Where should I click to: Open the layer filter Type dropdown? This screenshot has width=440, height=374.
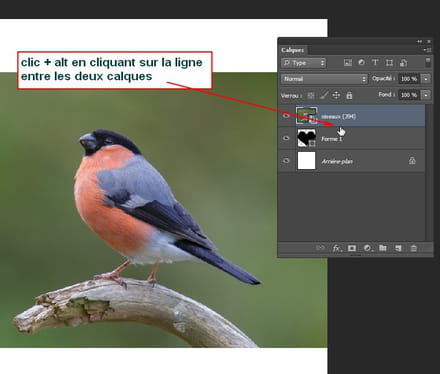[x=303, y=63]
